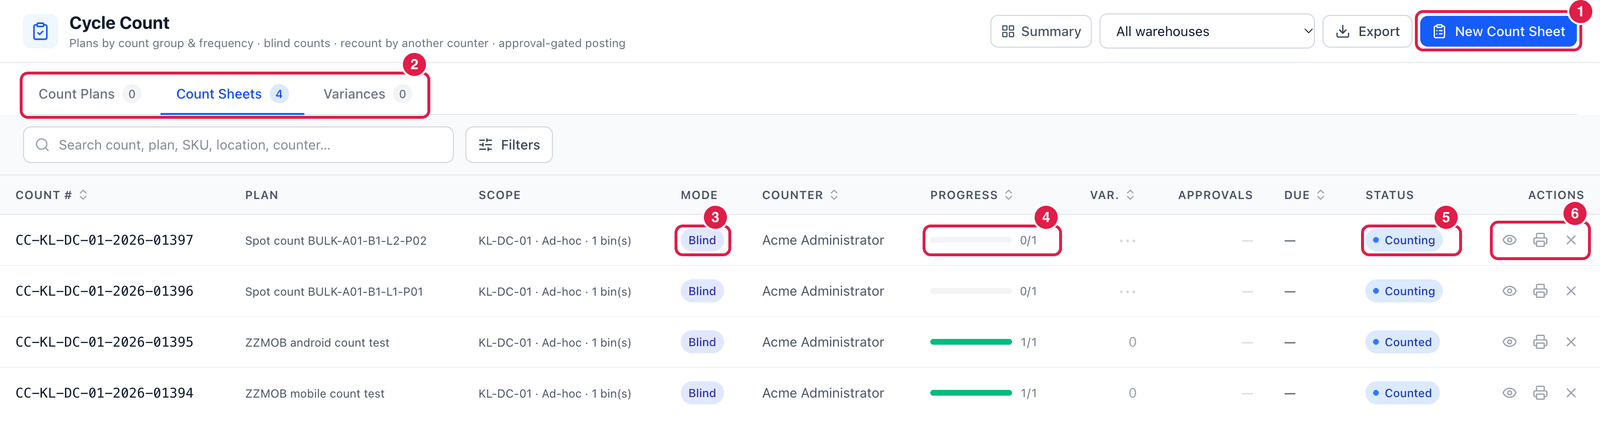Screen dimensions: 1600x425
Task: Click progress bar for count 01395
Action: click(x=971, y=342)
